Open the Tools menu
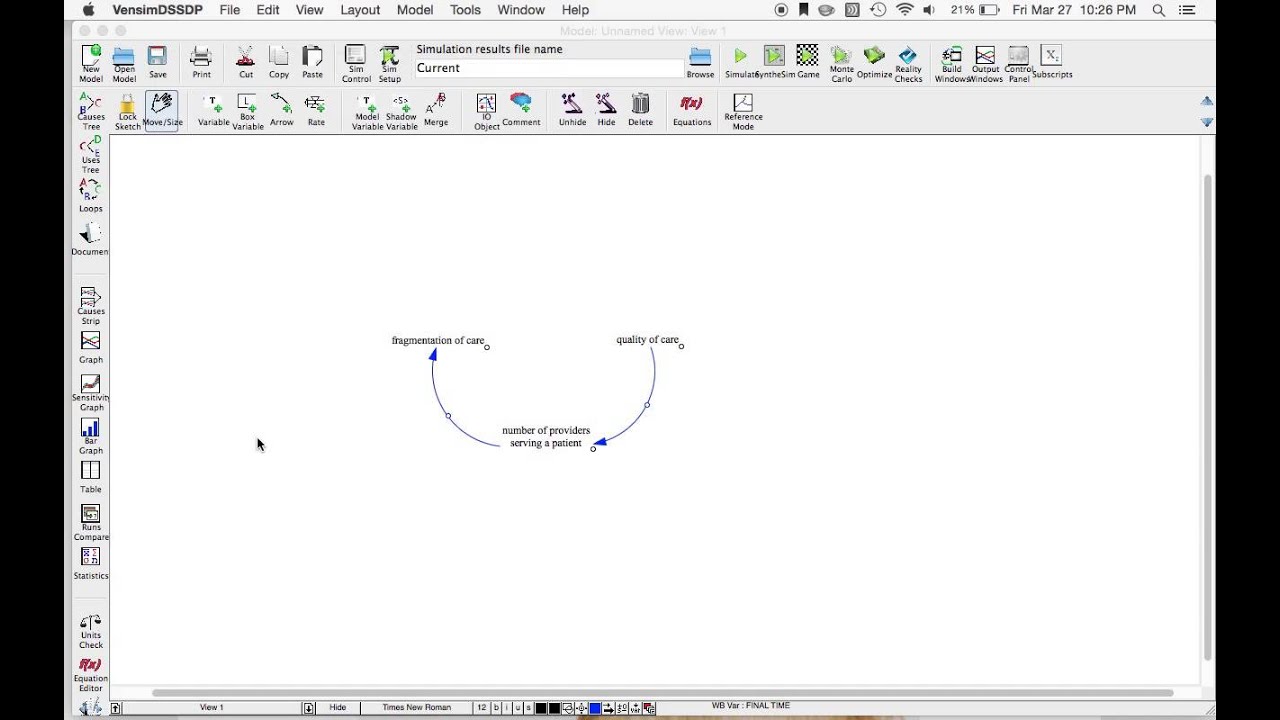 [x=465, y=10]
